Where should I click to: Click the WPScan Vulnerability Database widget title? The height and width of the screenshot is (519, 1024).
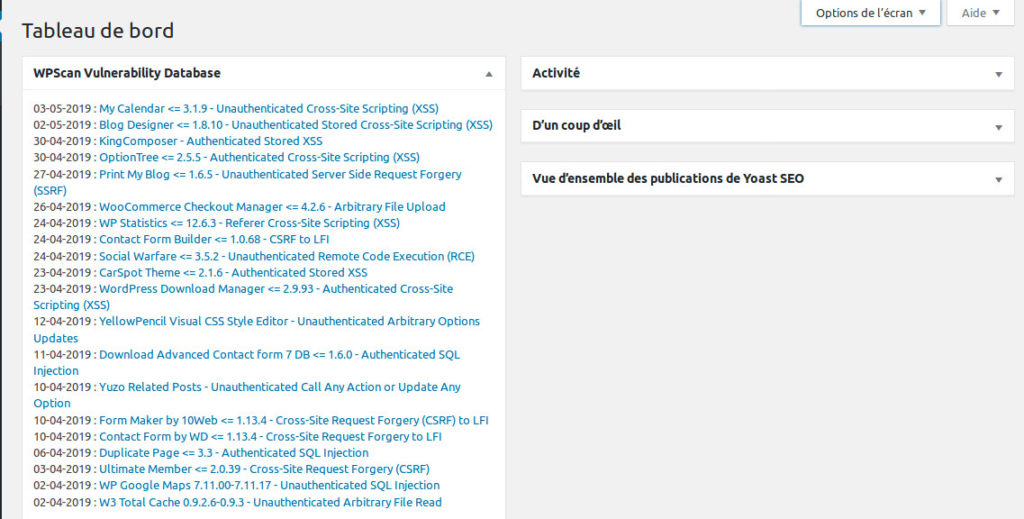pyautogui.click(x=127, y=73)
